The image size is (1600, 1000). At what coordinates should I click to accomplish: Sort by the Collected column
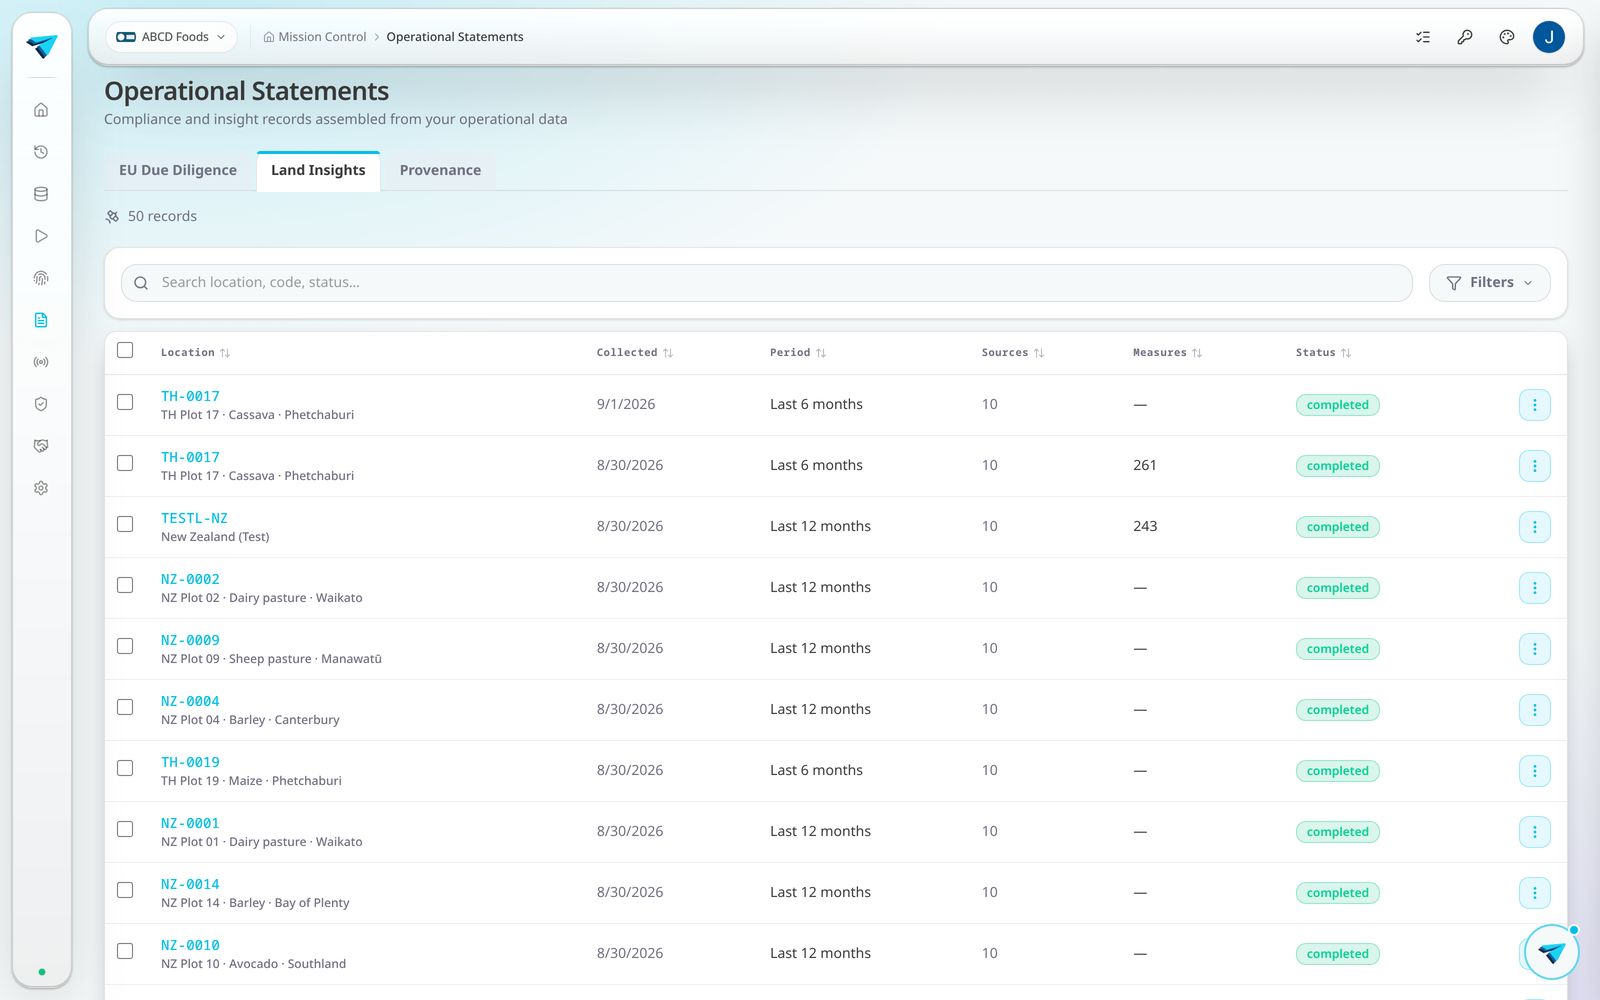pos(634,353)
